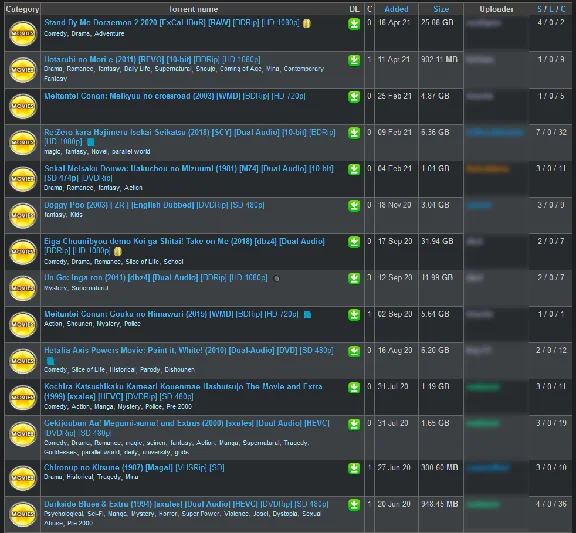576x533 pixels.
Task: Open the Chironup no Kitsune torrent link
Action: [134, 468]
